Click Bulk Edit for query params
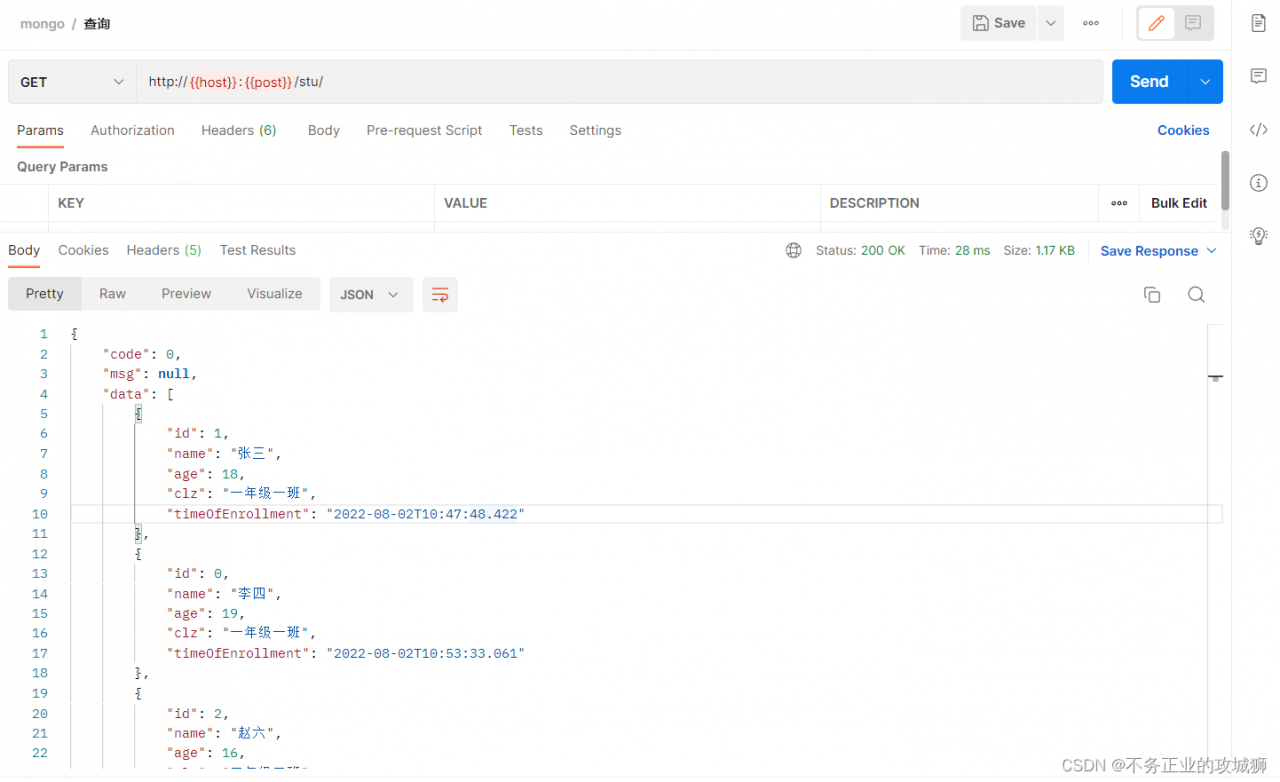This screenshot has height=782, width=1280. pos(1179,203)
